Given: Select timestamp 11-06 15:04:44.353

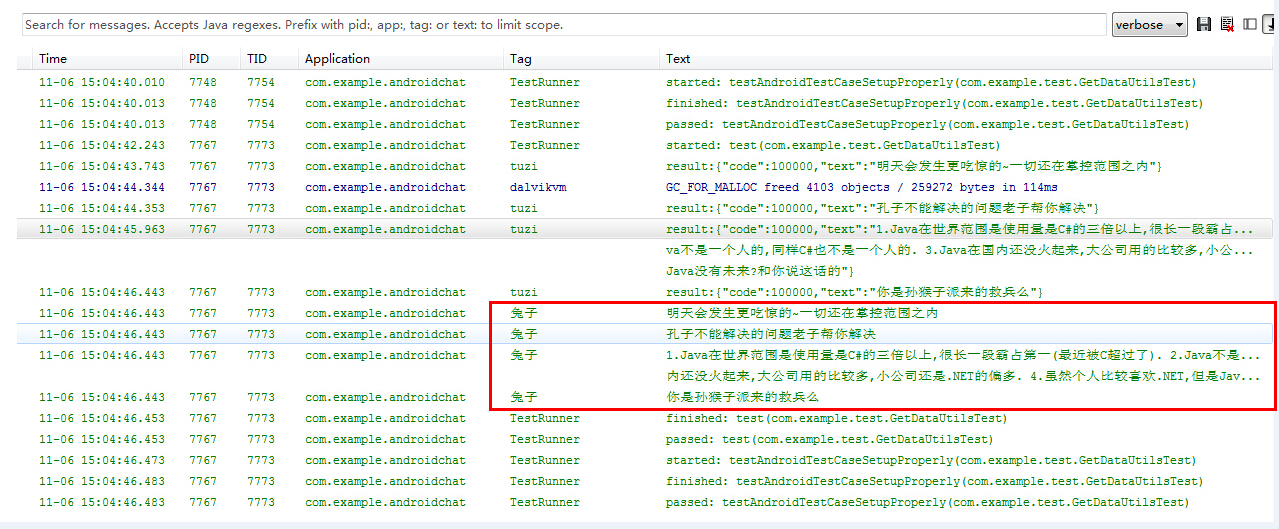Looking at the screenshot, I should (x=102, y=209).
